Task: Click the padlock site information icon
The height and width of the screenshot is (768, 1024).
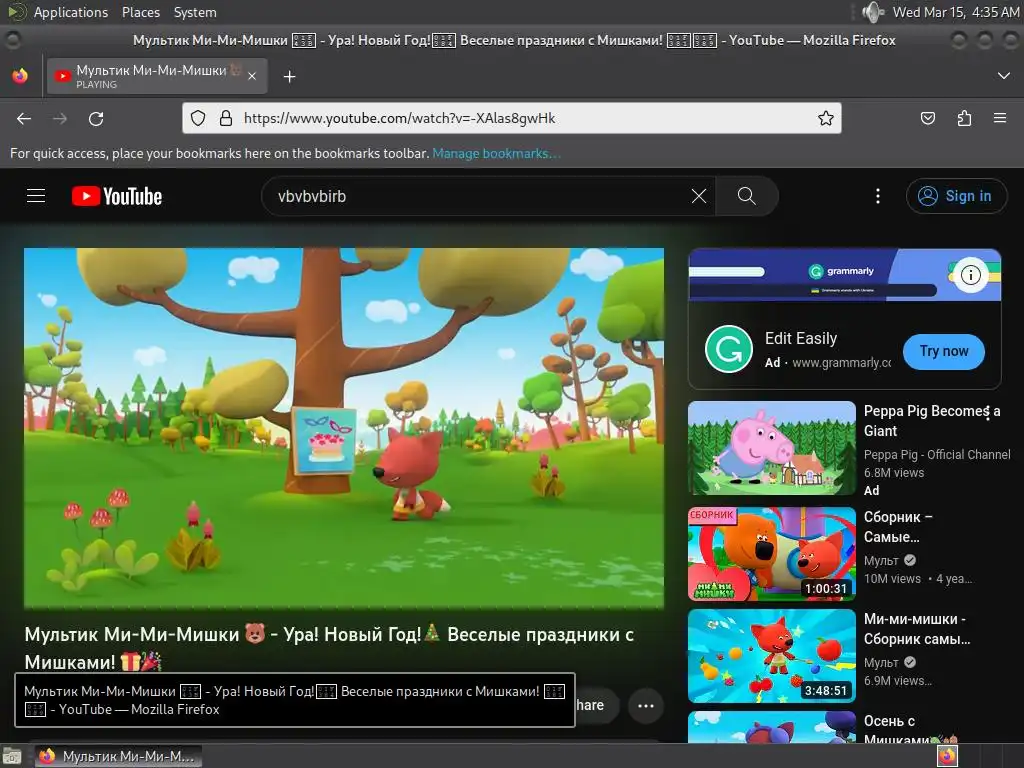Action: coord(226,118)
